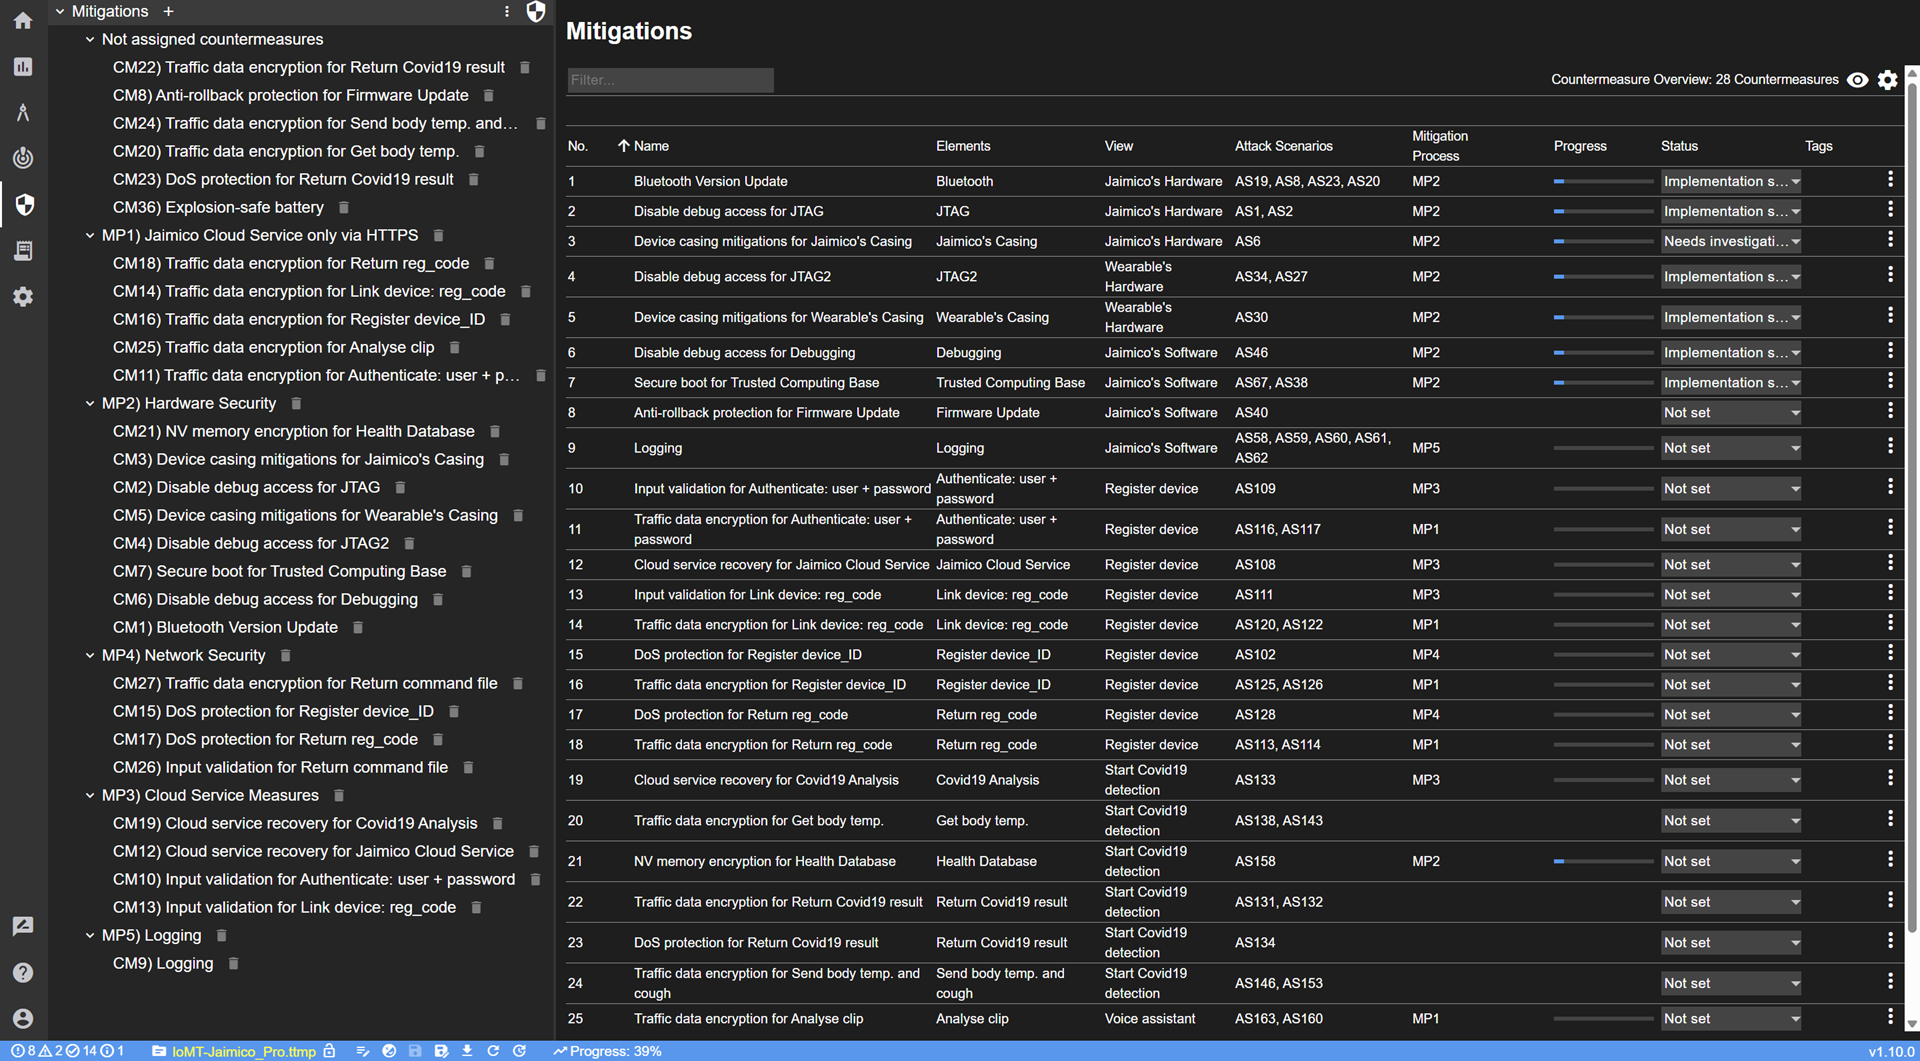Select the drafting compass icon in the sidebar
The width and height of the screenshot is (1920, 1061).
[22, 112]
